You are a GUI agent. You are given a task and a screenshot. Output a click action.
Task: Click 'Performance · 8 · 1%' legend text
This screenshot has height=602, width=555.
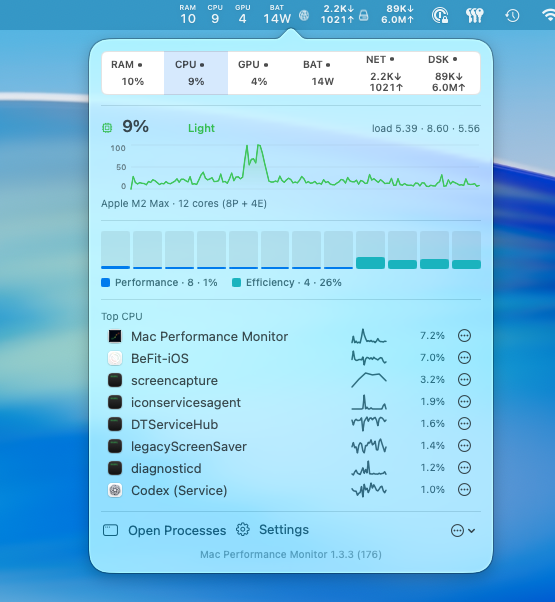tap(166, 283)
